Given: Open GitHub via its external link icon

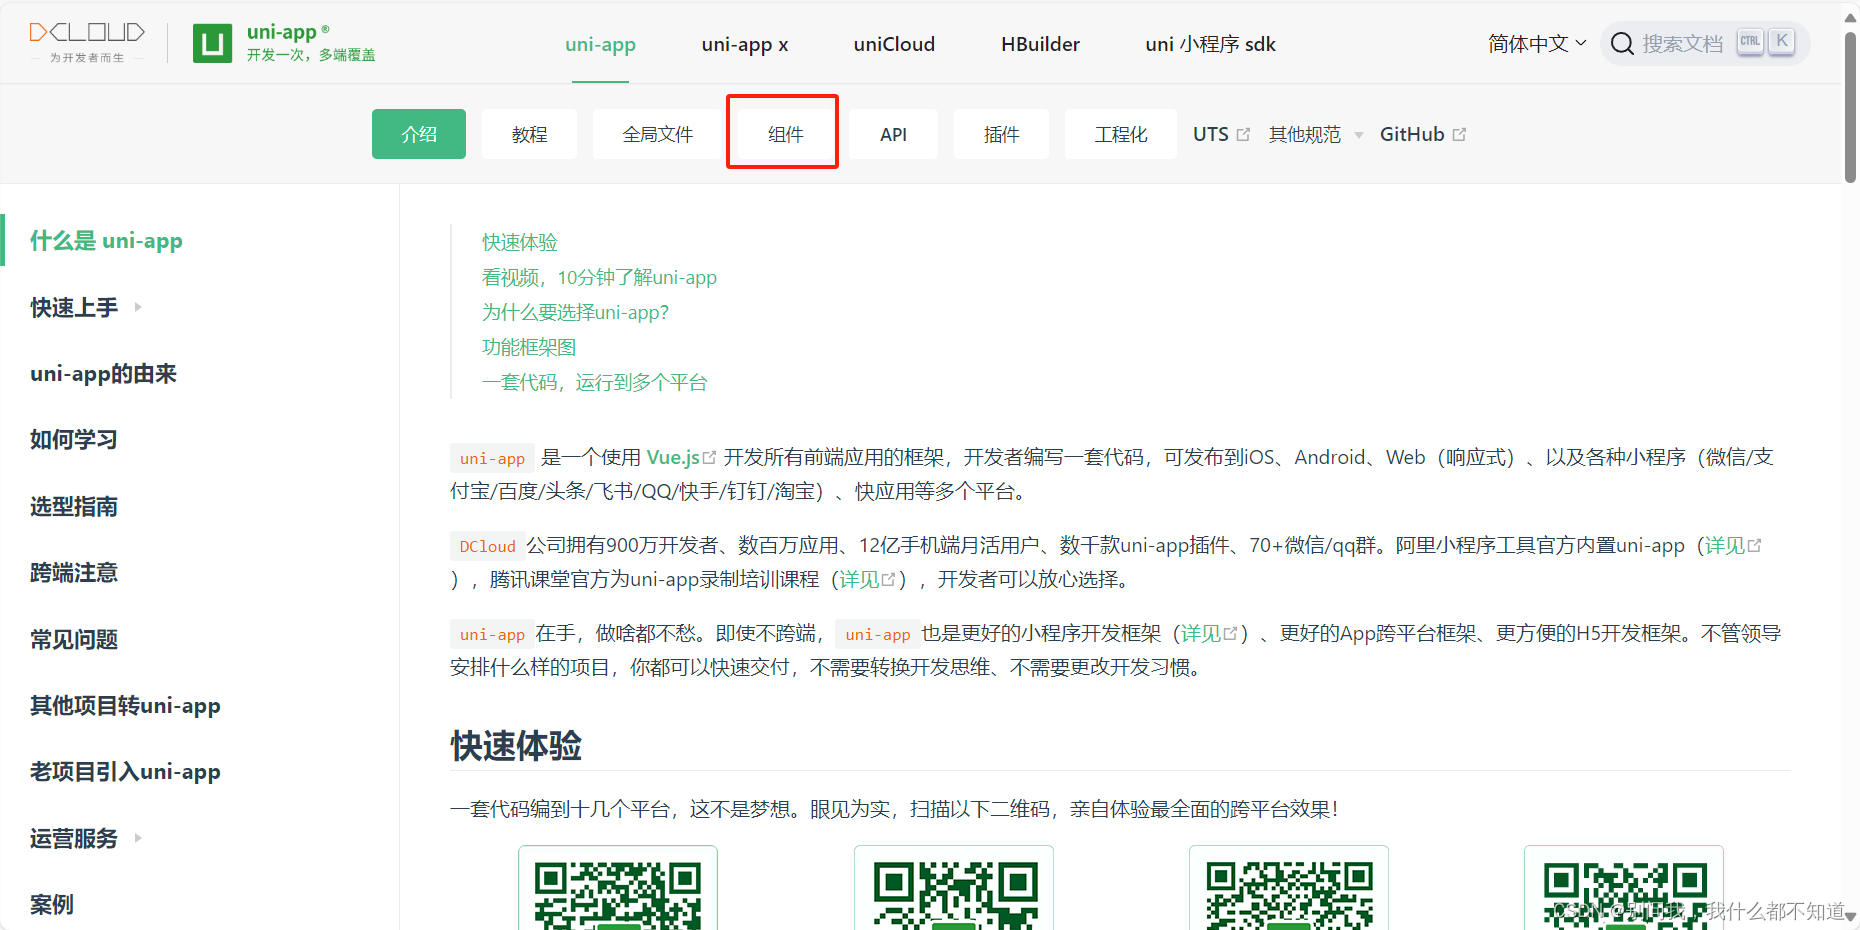Looking at the screenshot, I should click(x=1460, y=132).
